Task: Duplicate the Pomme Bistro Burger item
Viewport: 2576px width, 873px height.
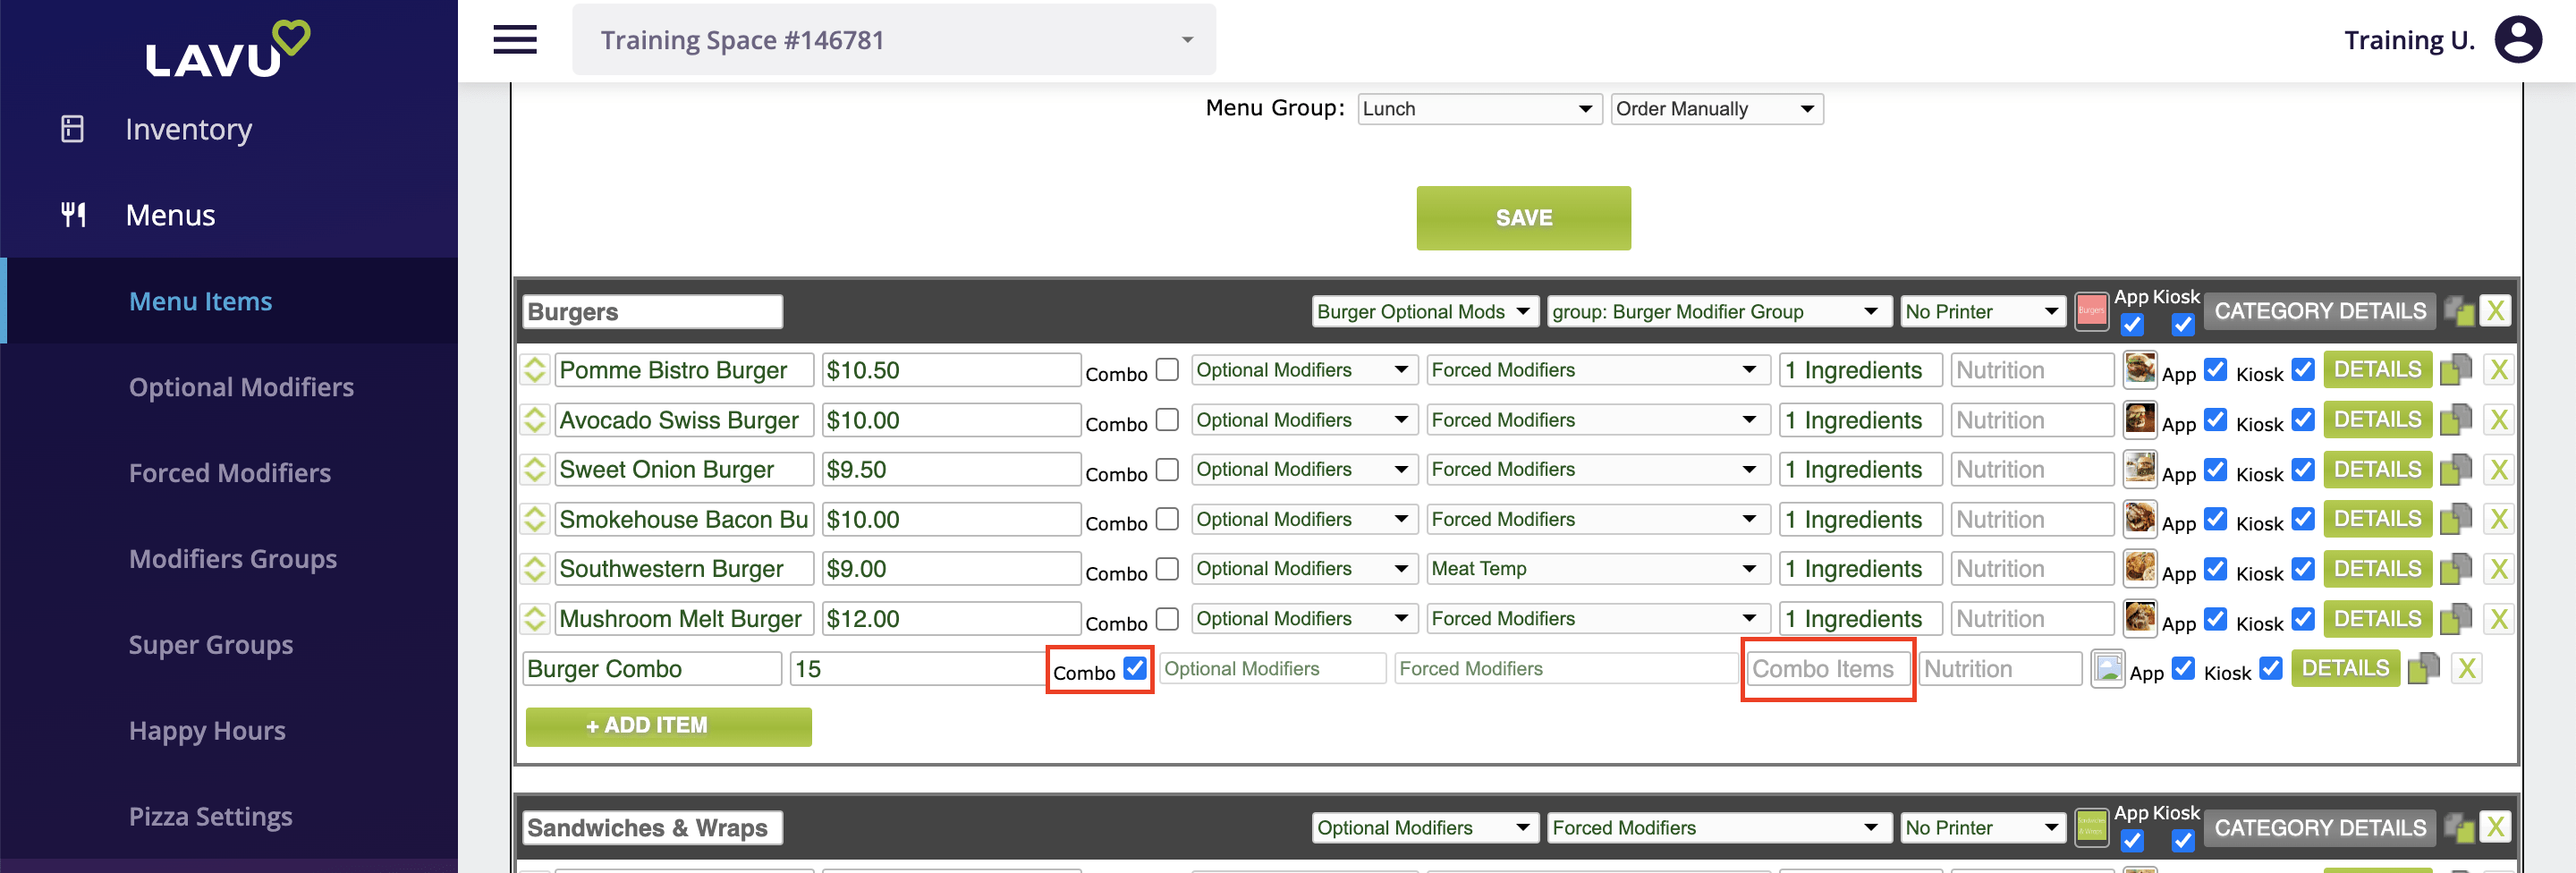Action: pos(2455,370)
